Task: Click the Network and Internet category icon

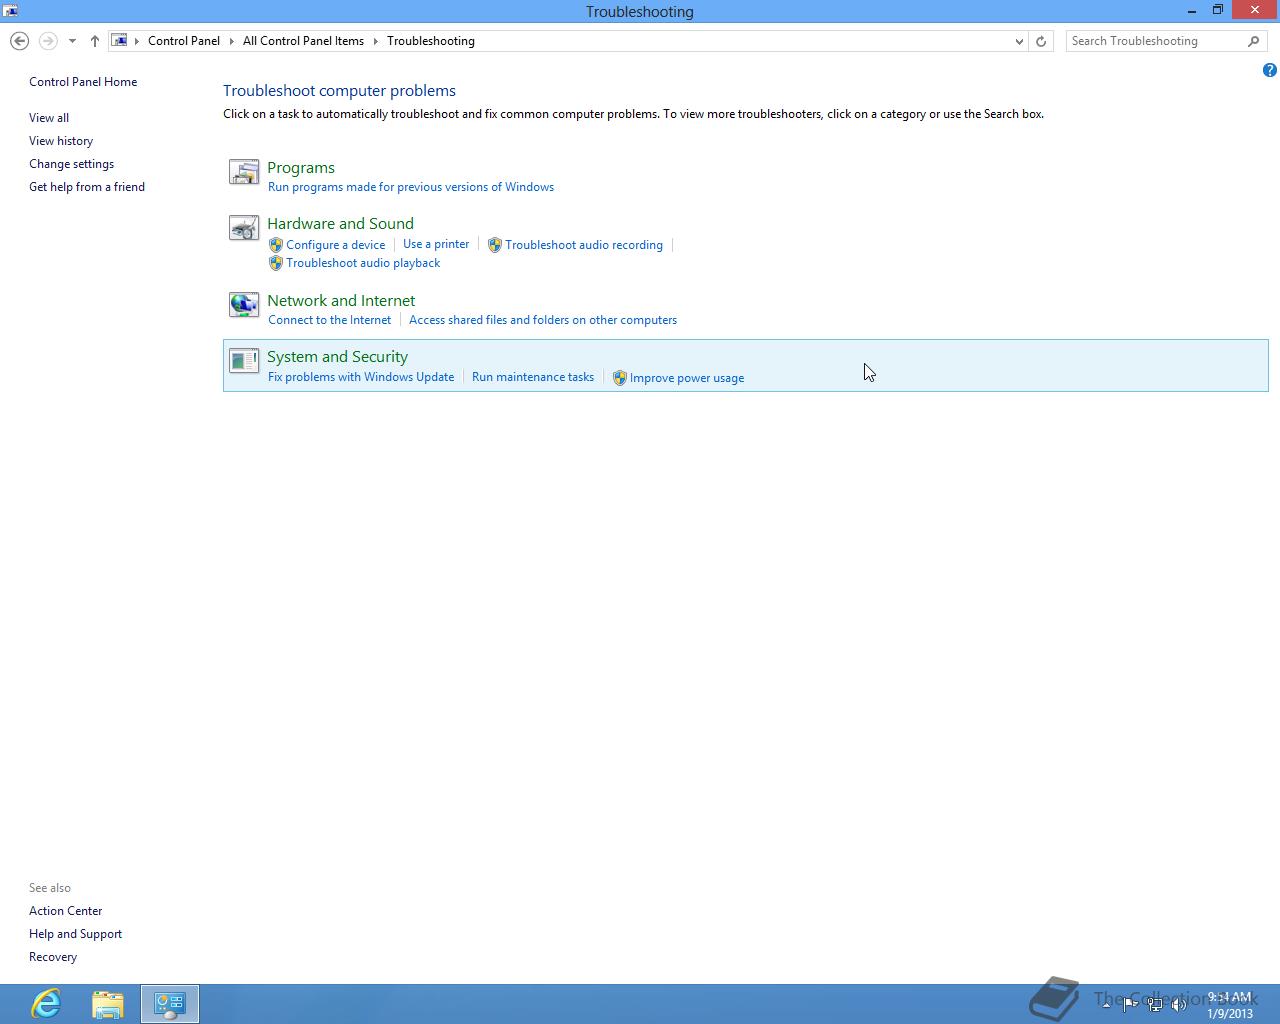Action: tap(244, 305)
